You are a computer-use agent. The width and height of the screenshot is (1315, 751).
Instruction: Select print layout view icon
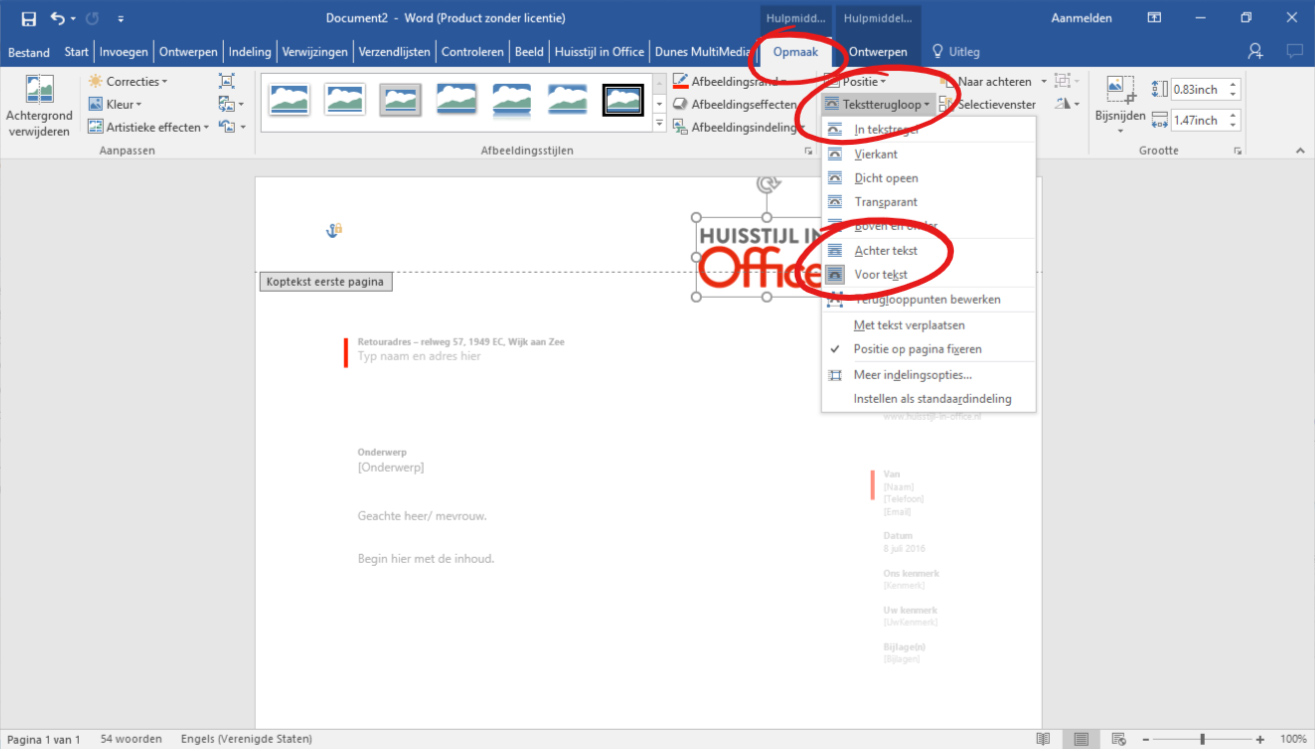click(1081, 739)
